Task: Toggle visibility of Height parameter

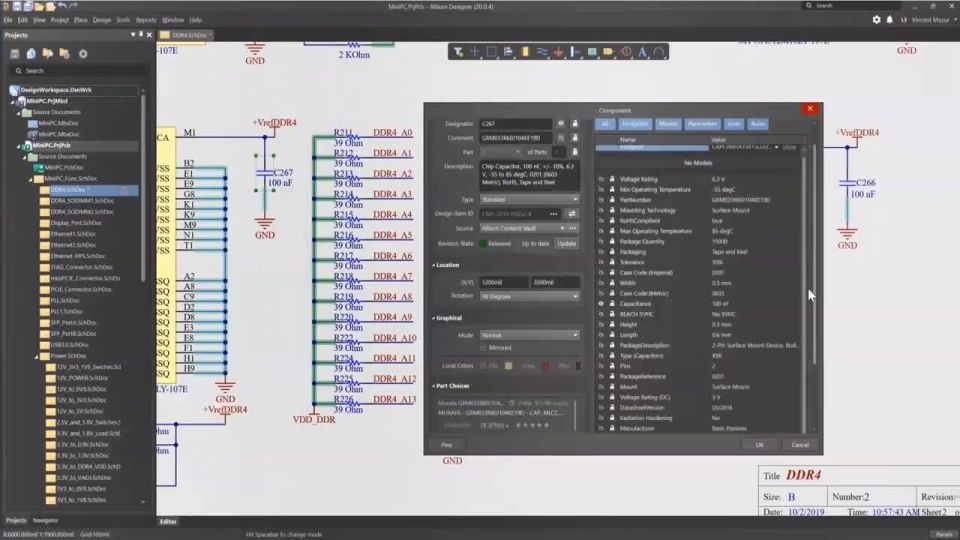Action: [601, 324]
